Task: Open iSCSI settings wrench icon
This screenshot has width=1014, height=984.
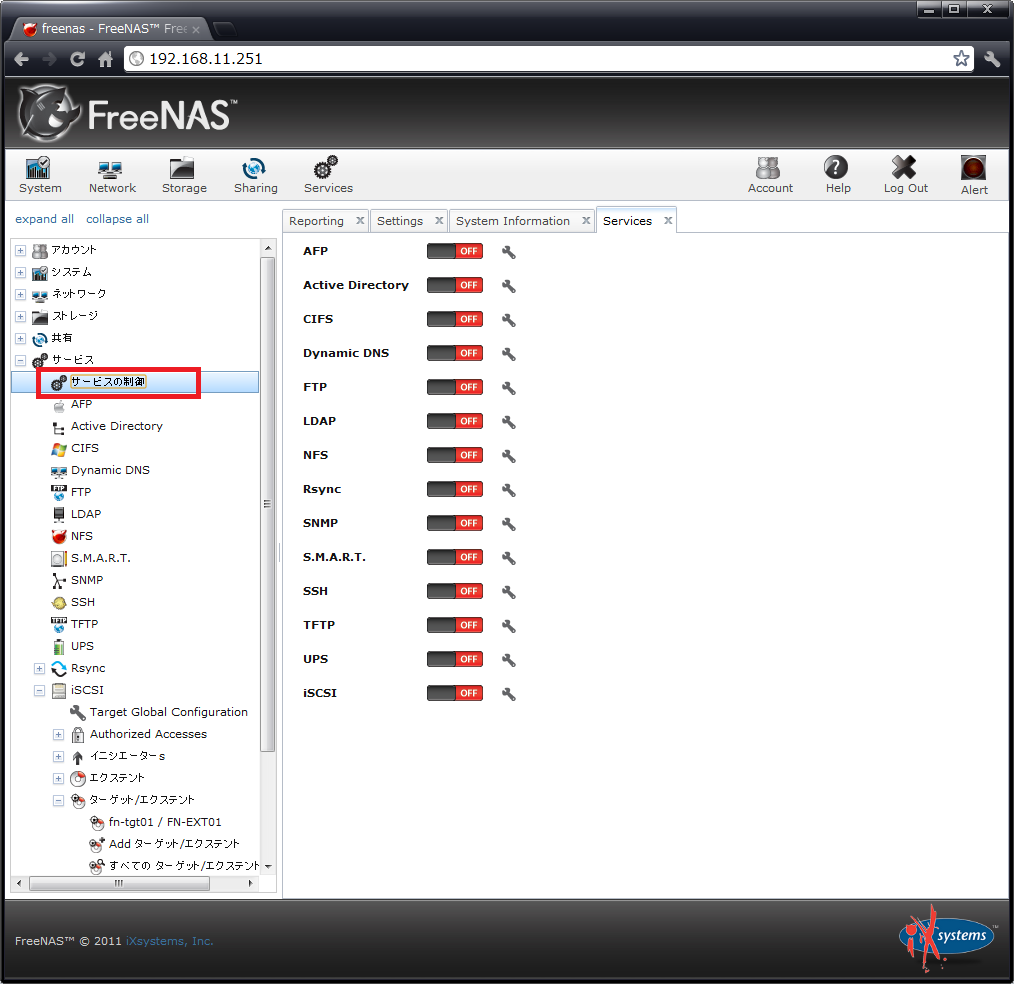Action: (x=509, y=694)
